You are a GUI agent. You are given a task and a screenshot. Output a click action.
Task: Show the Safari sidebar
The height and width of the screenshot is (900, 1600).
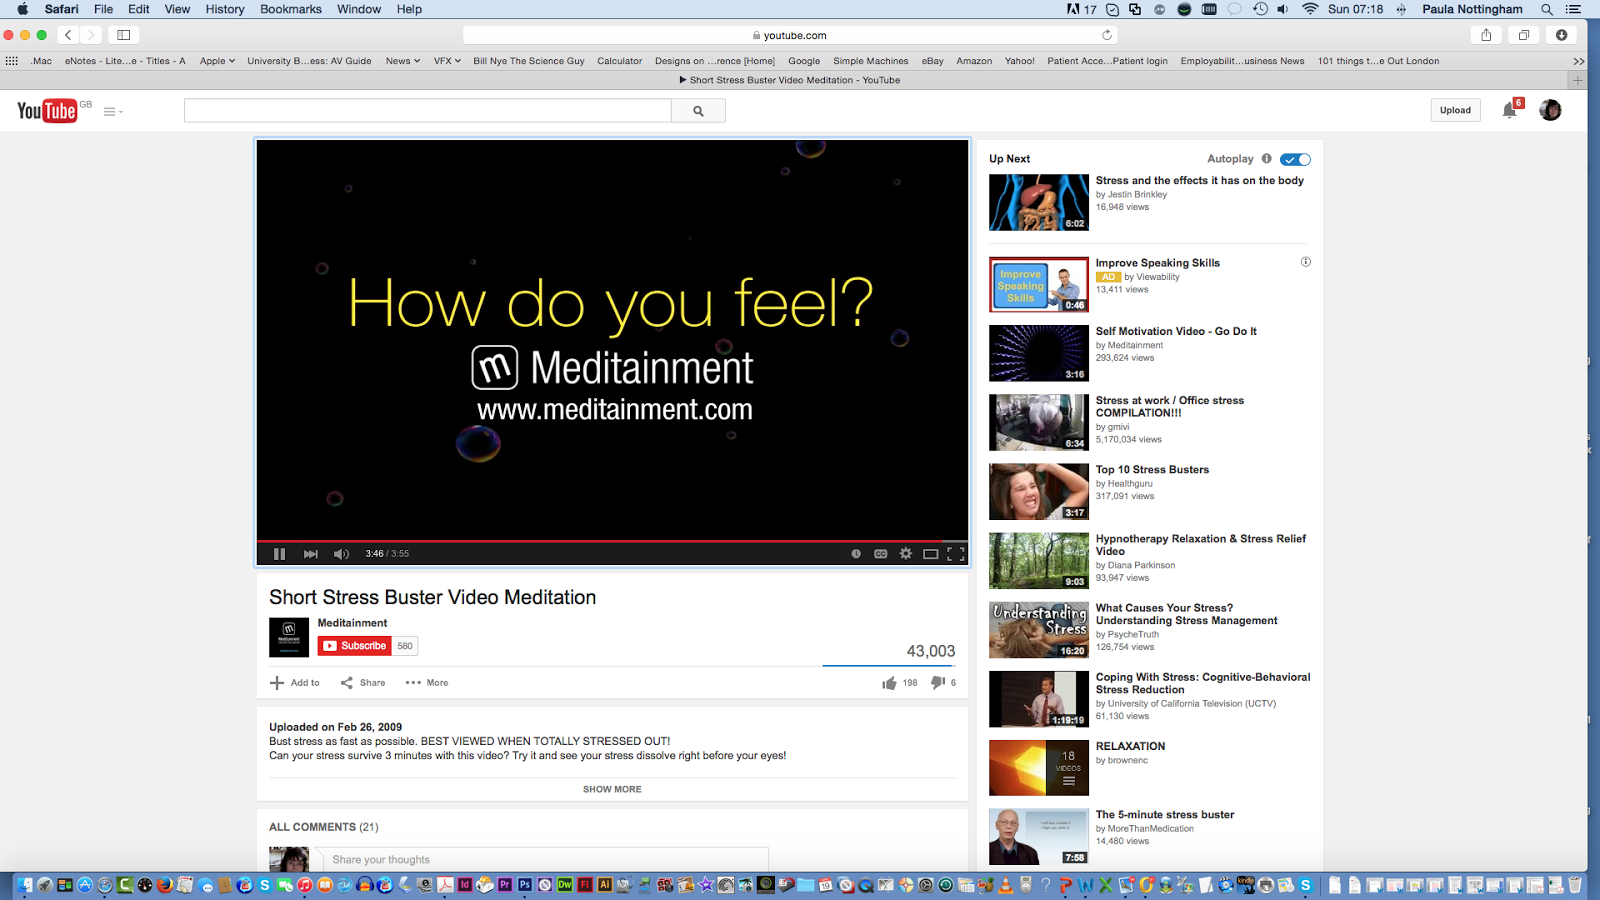(124, 35)
